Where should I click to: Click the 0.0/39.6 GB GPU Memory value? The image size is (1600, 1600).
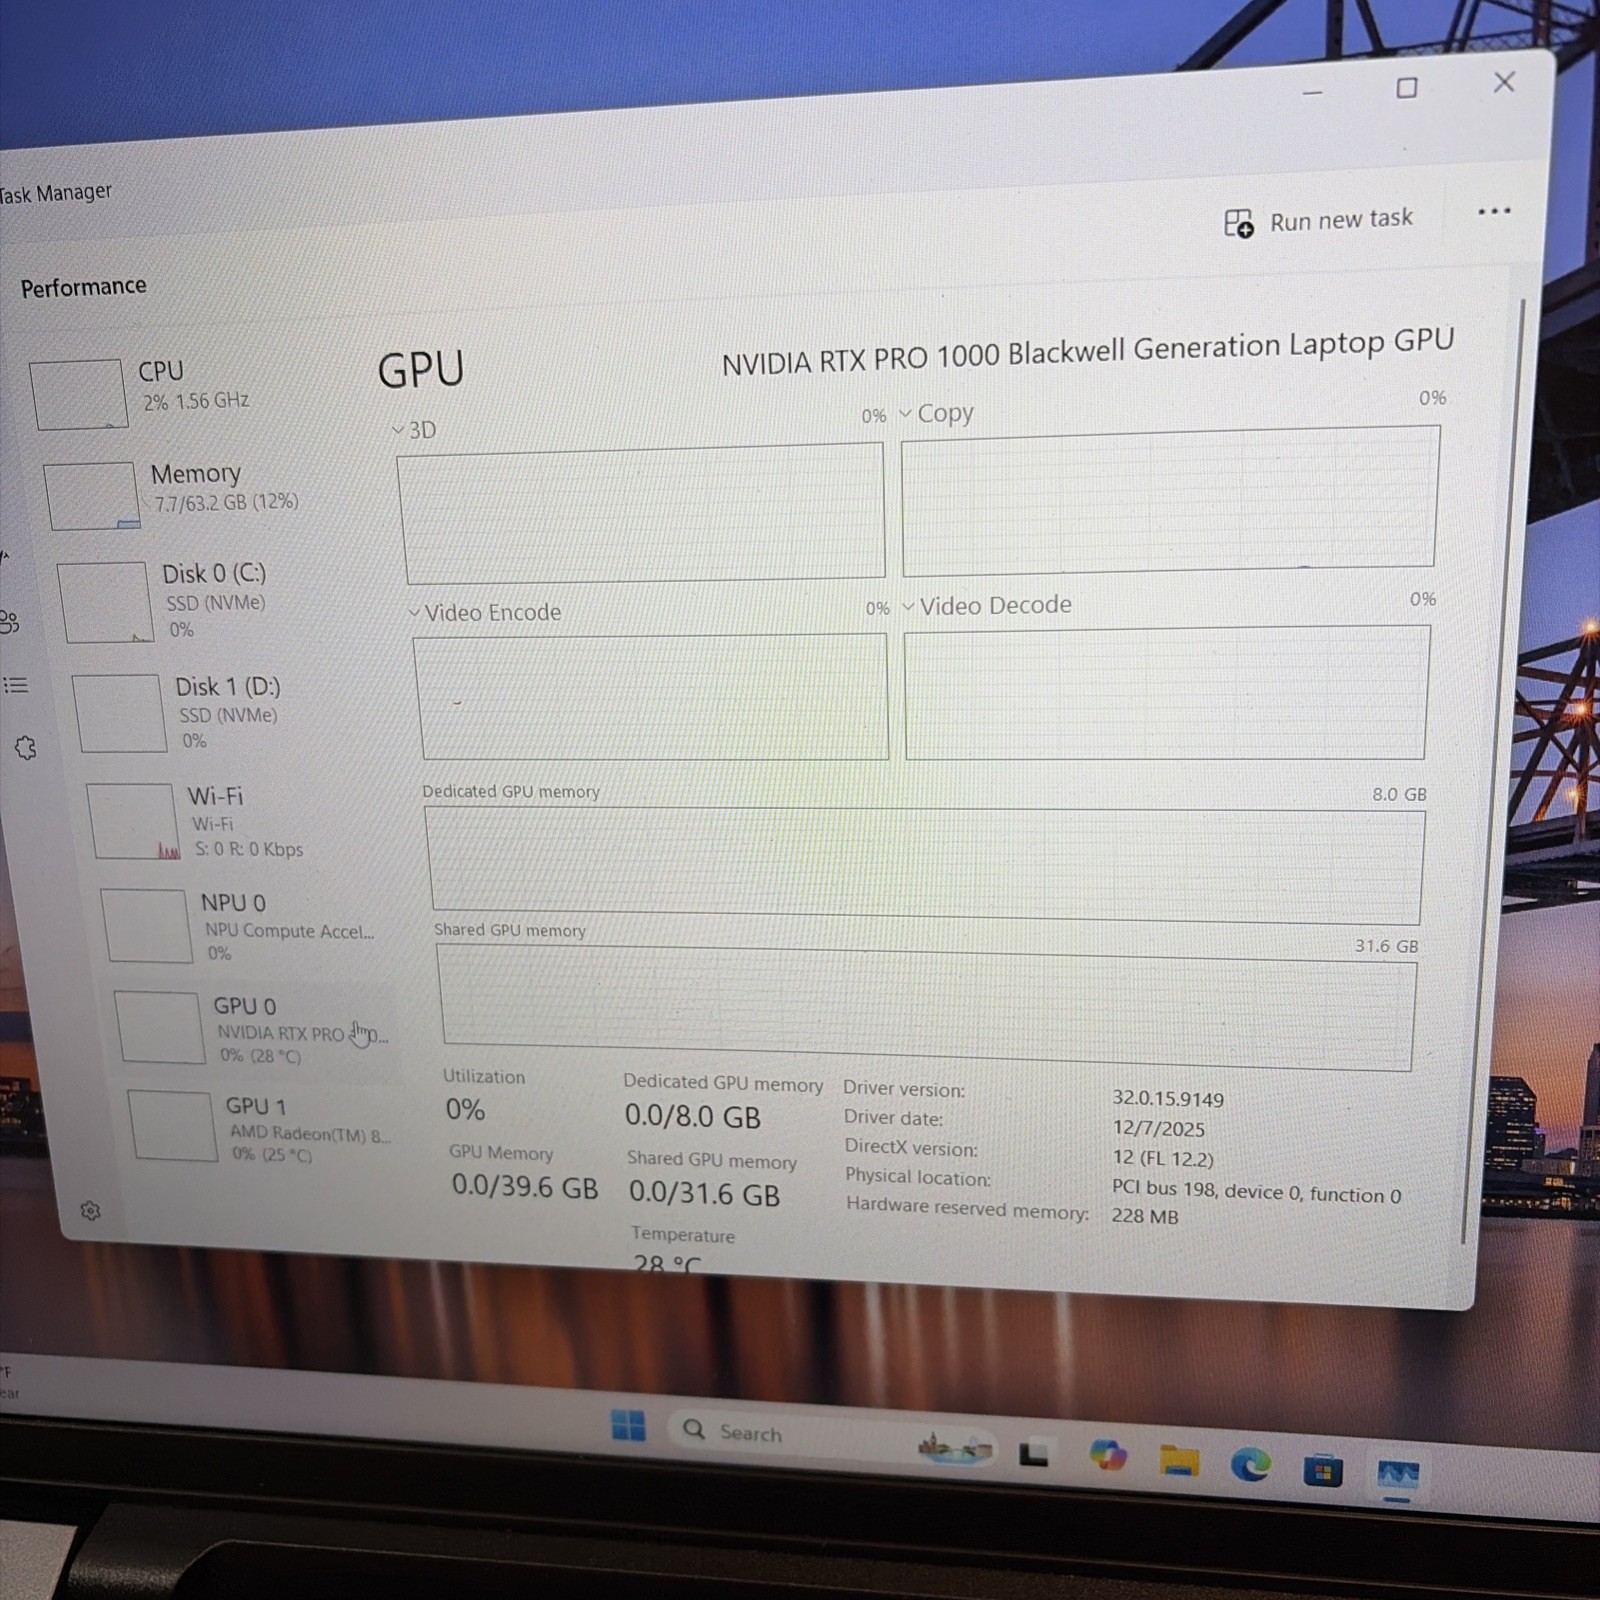click(x=524, y=1187)
